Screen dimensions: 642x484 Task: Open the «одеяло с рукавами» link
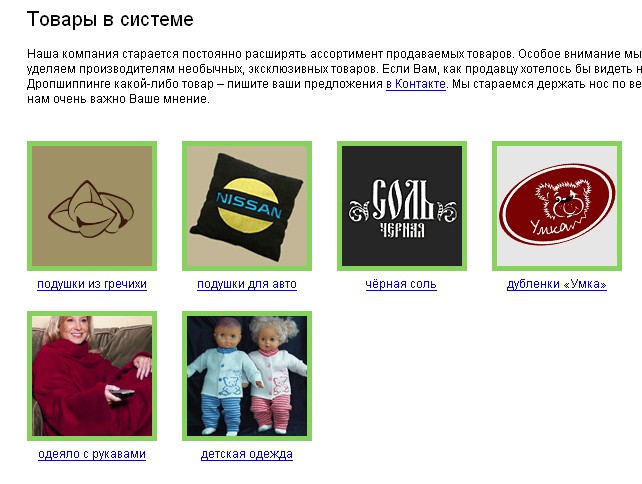click(92, 454)
